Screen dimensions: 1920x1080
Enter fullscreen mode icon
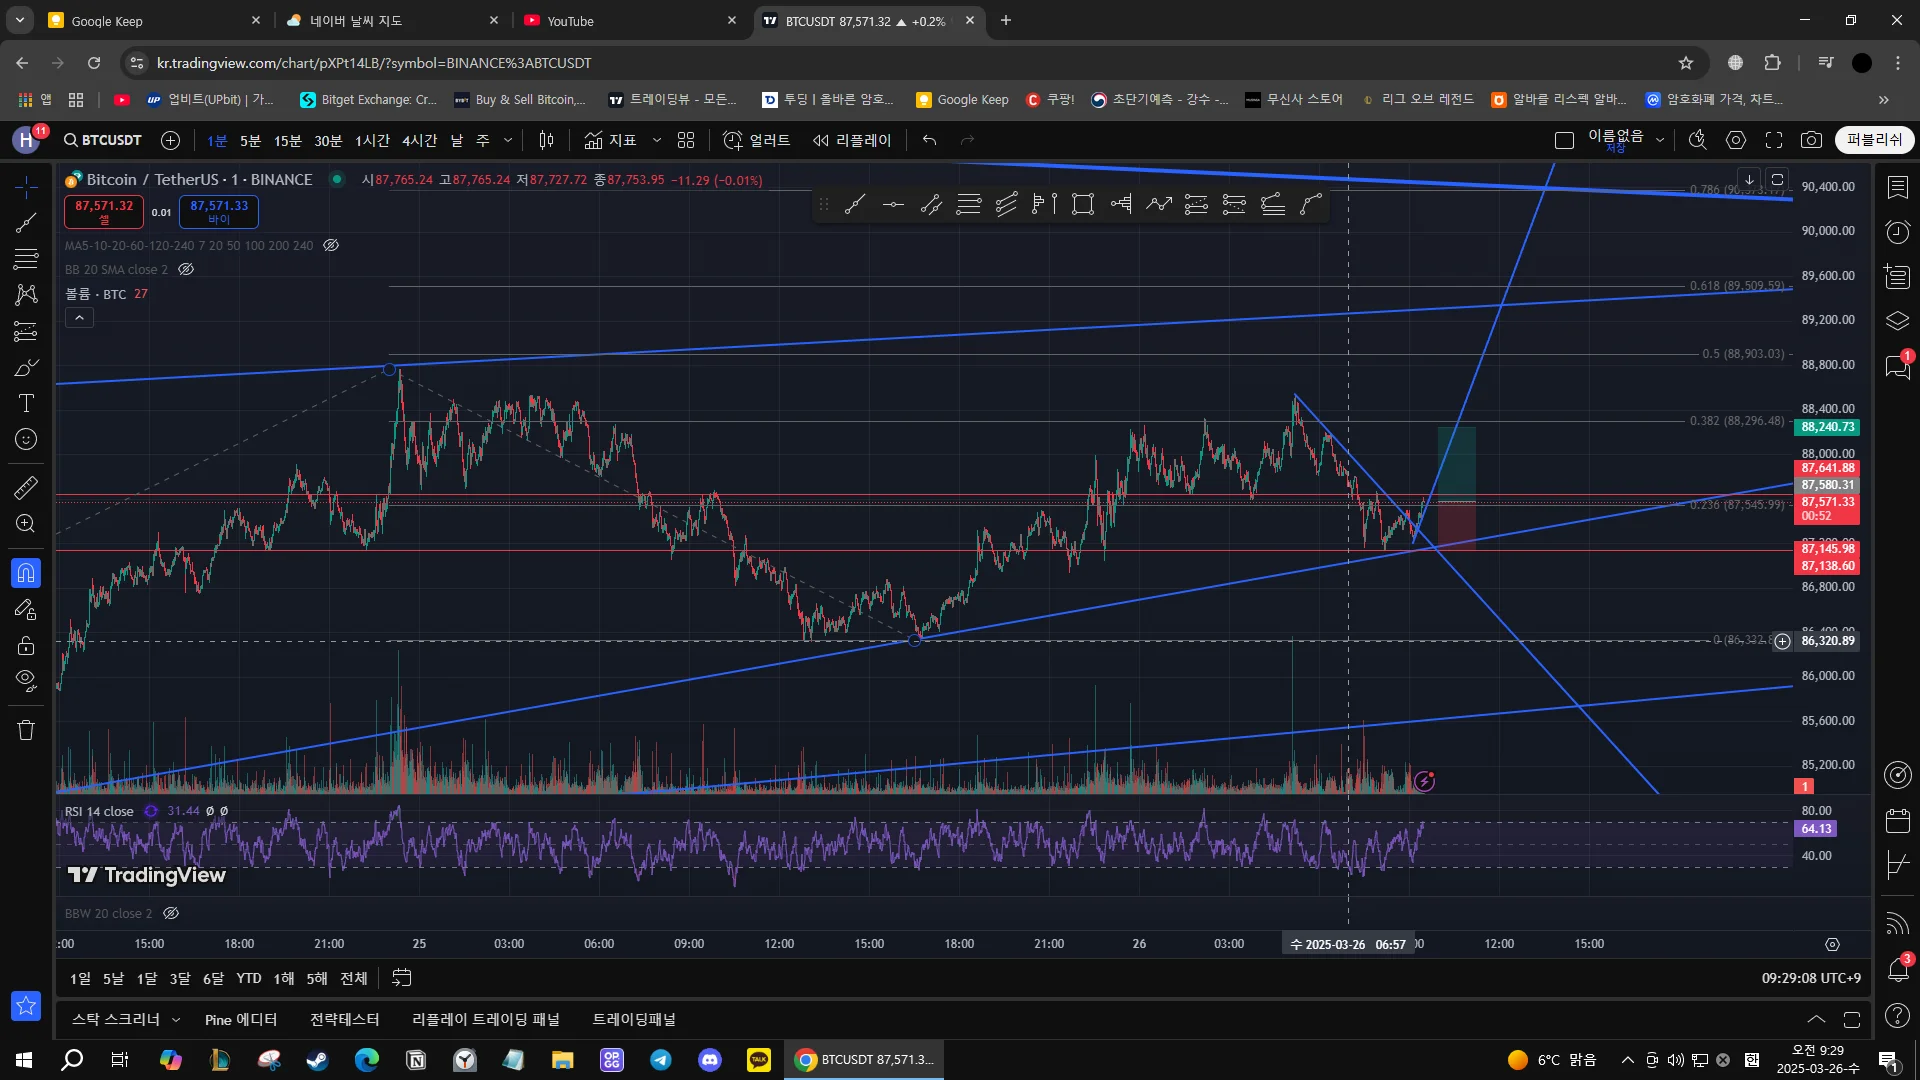pyautogui.click(x=1773, y=140)
